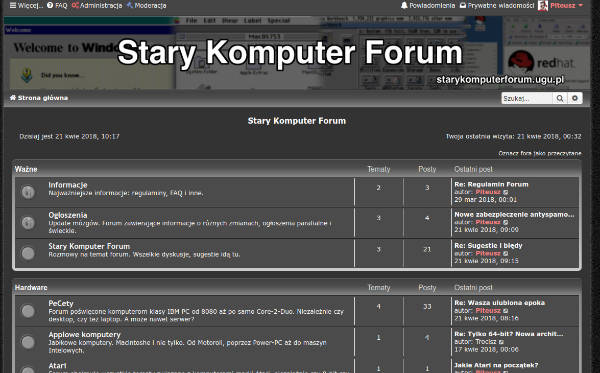This screenshot has width=600, height=373.
Task: Click the gears icon beside Administracja
Action: pyautogui.click(x=75, y=5)
